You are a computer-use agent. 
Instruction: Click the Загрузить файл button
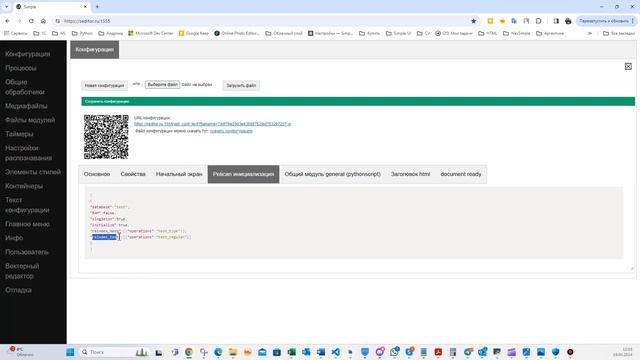click(241, 85)
